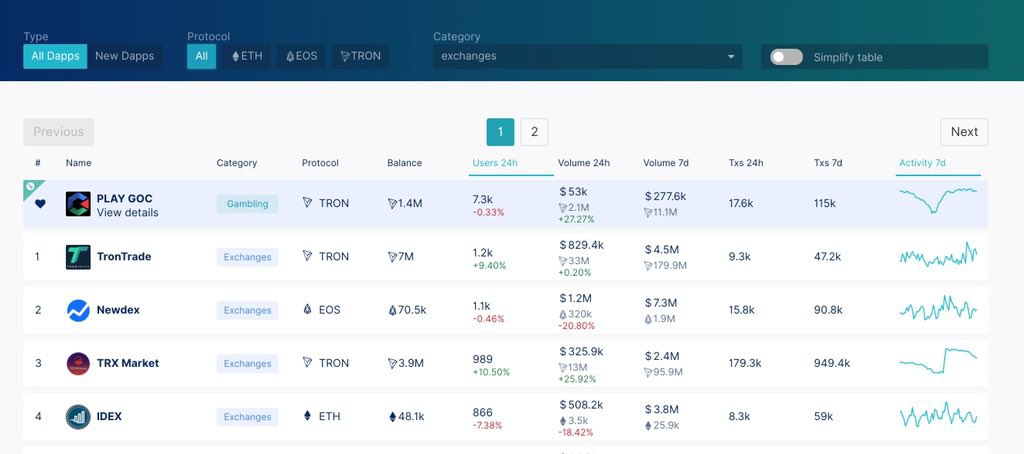Open the PLAY GOC dapp name link
This screenshot has width=1024, height=454.
(125, 198)
